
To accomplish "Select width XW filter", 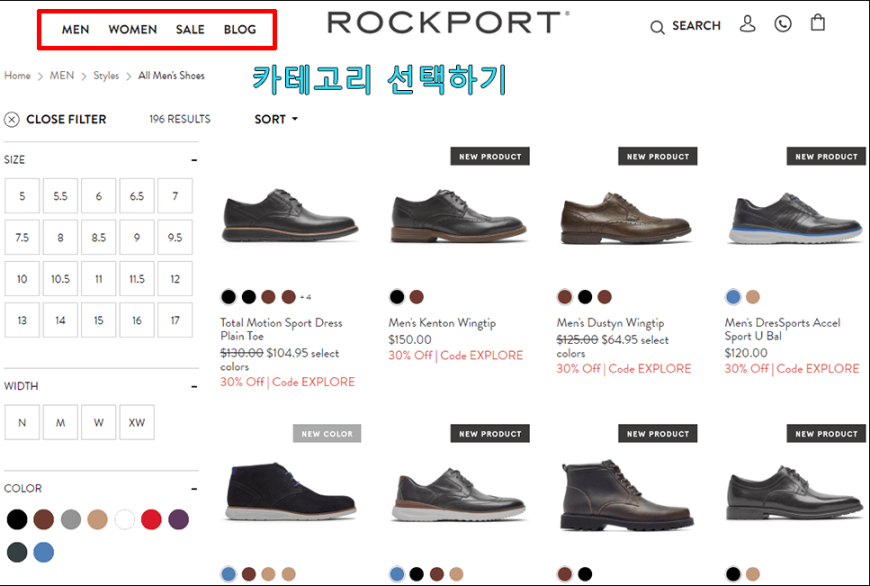I will (137, 422).
